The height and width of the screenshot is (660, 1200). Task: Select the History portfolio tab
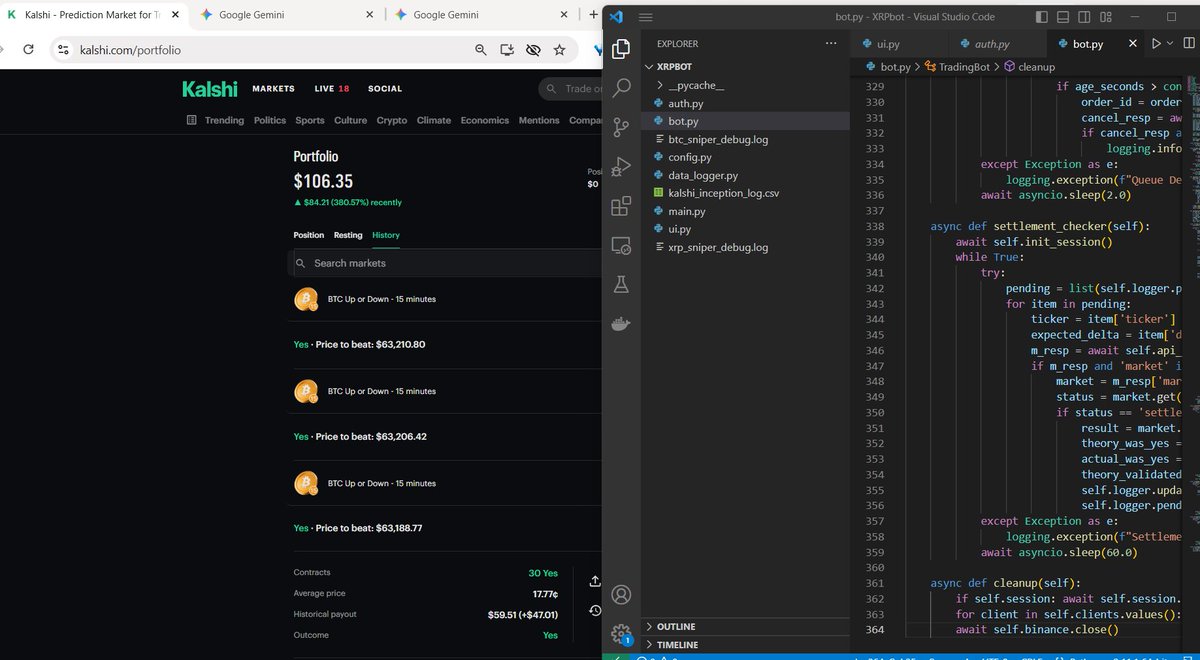[x=386, y=235]
